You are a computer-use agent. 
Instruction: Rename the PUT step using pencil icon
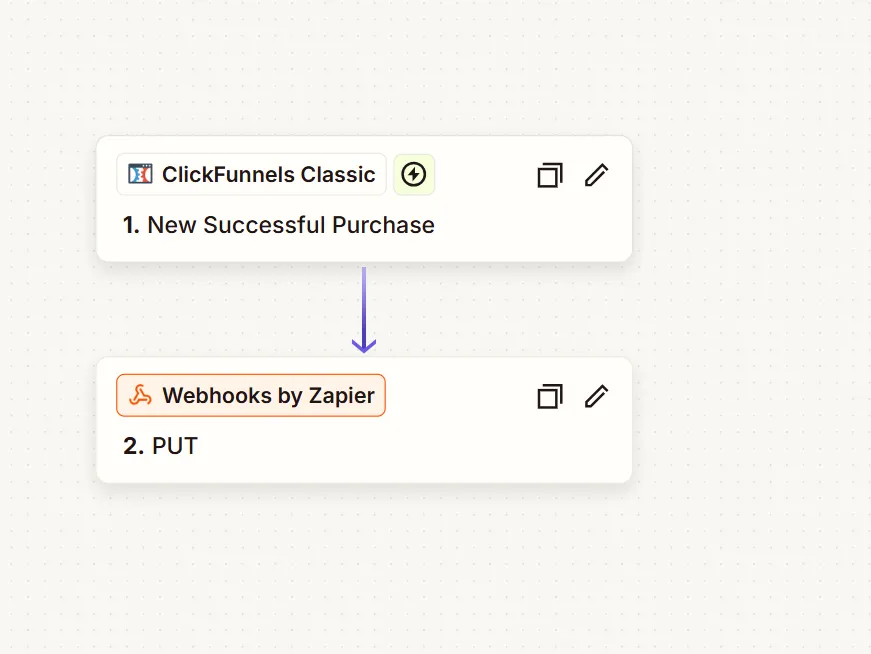pos(597,396)
